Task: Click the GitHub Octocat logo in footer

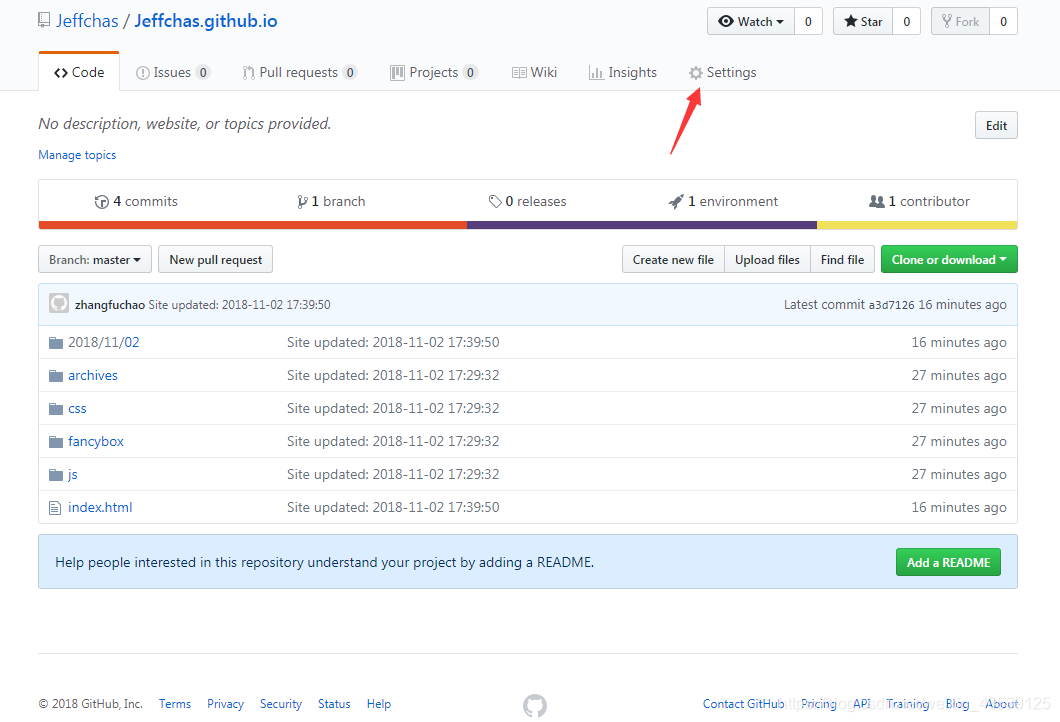Action: click(535, 706)
